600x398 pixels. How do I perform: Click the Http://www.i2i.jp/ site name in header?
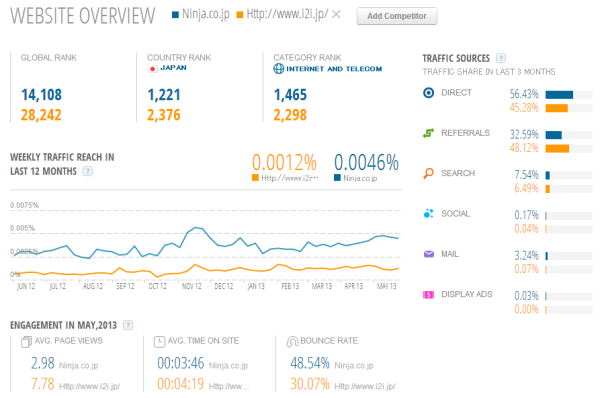pos(287,15)
